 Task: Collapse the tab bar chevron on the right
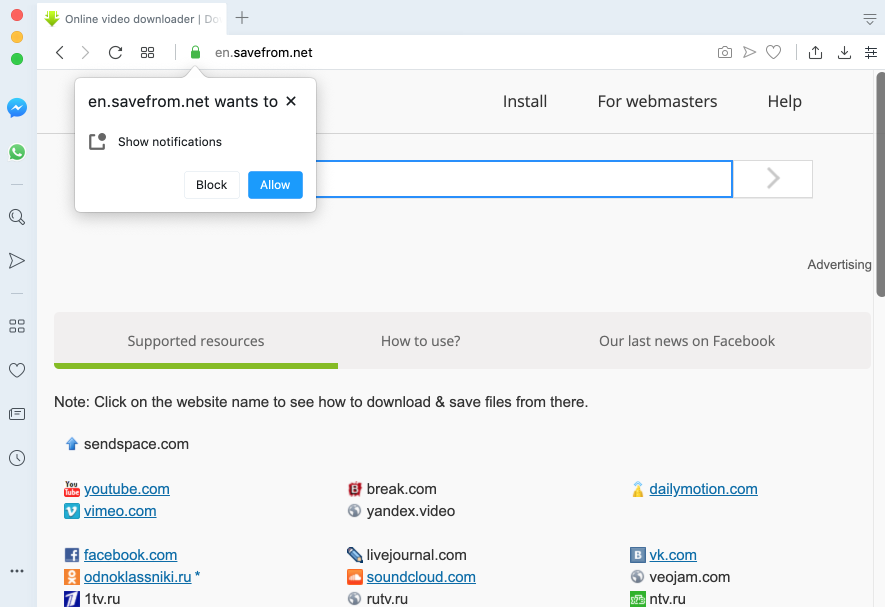869,19
